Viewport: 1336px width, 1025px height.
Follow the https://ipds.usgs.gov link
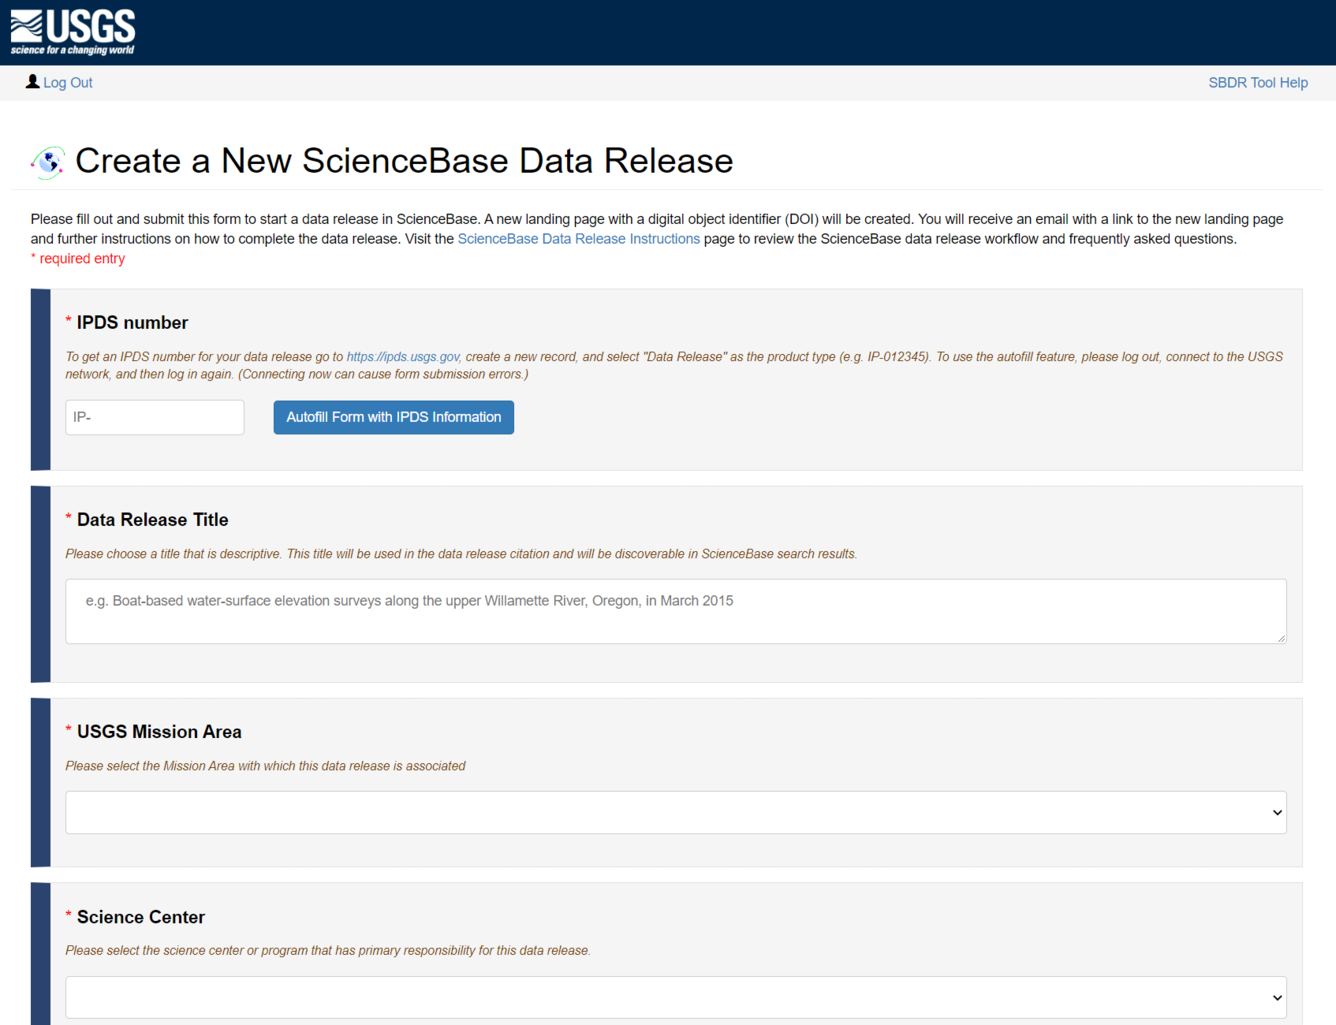point(403,357)
